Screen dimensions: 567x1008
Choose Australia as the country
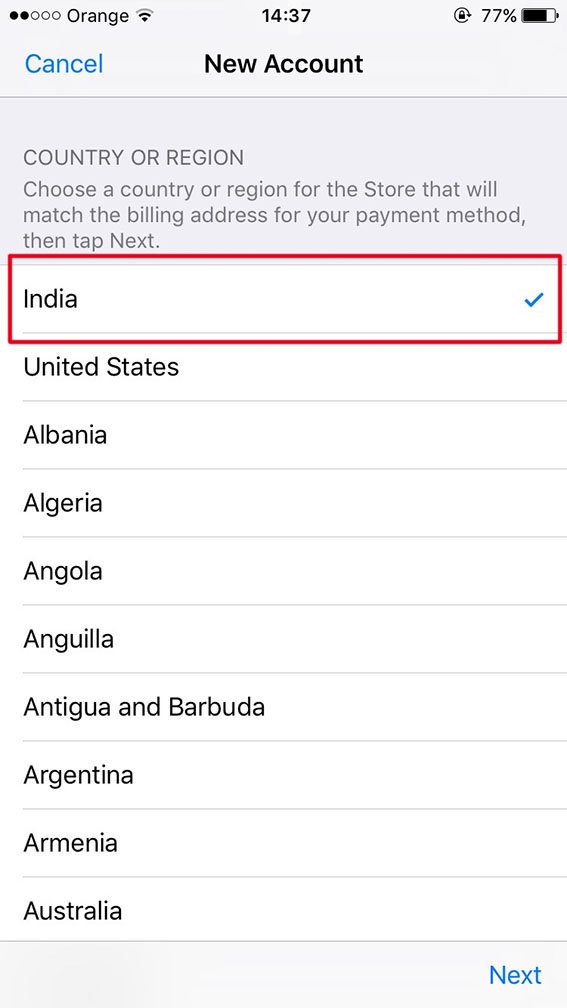pyautogui.click(x=284, y=910)
